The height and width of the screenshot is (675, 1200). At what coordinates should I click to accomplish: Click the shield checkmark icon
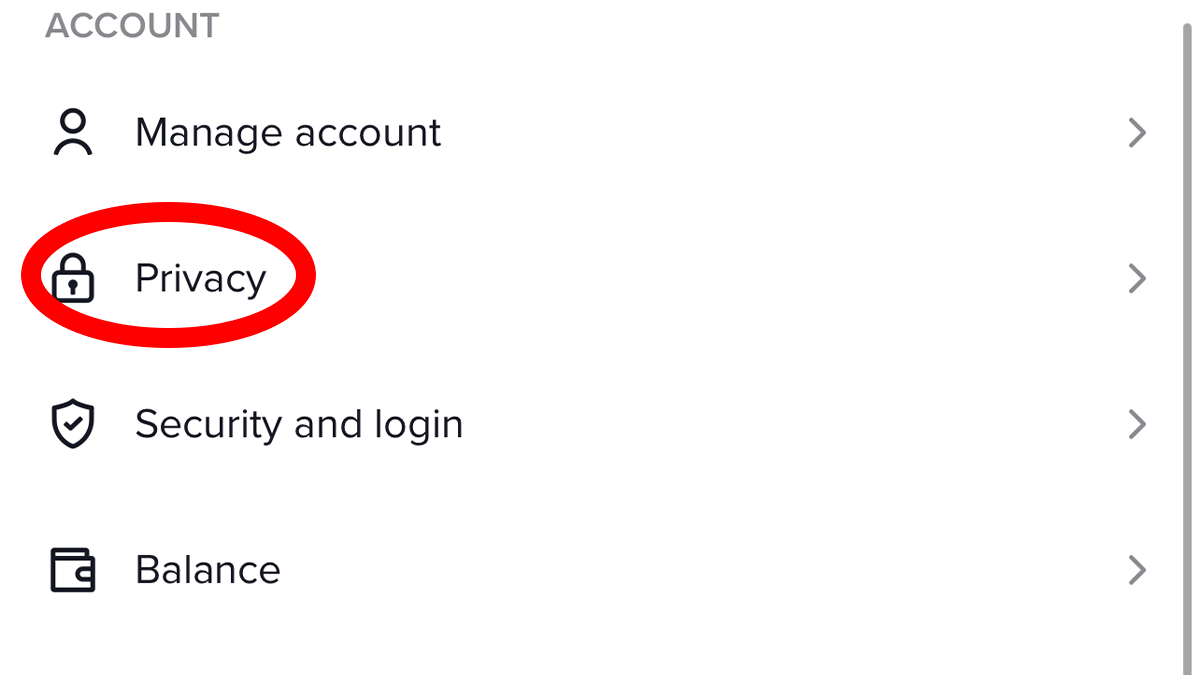click(x=73, y=424)
